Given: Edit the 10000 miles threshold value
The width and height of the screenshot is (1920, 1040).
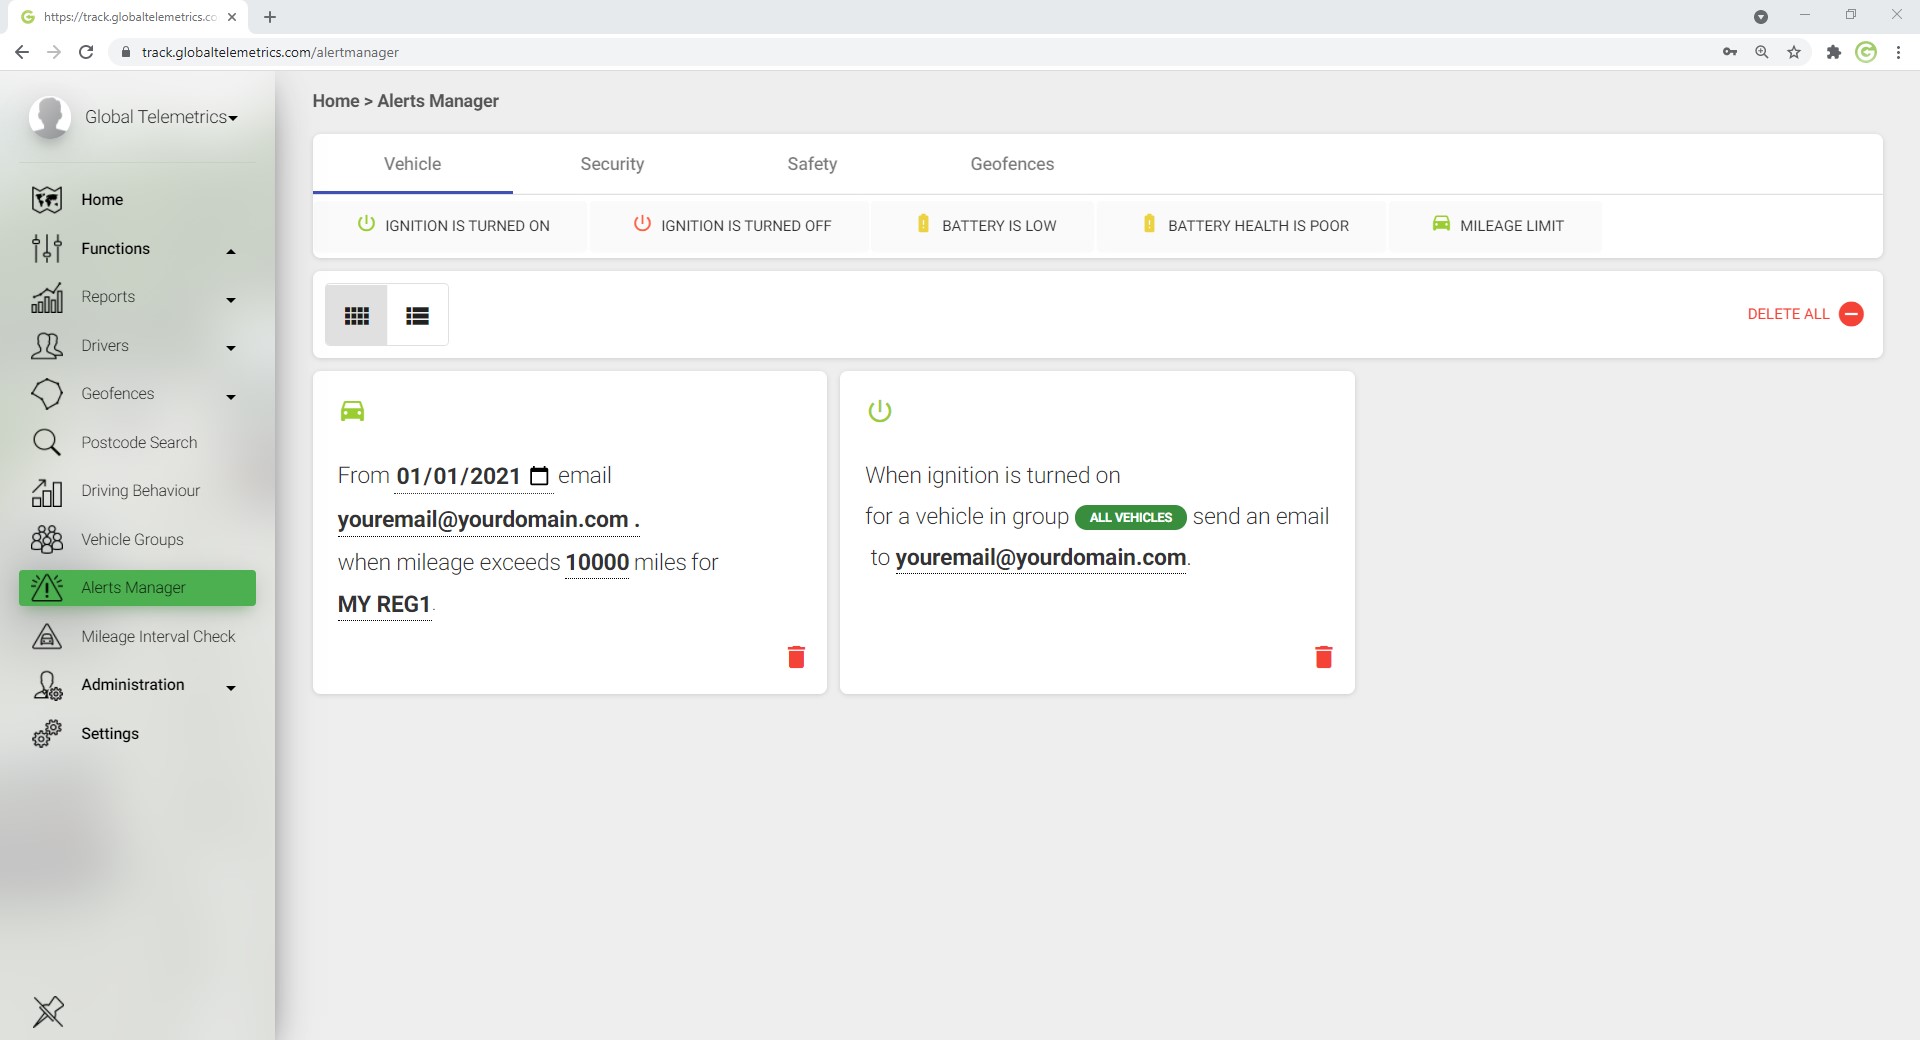Looking at the screenshot, I should (597, 563).
